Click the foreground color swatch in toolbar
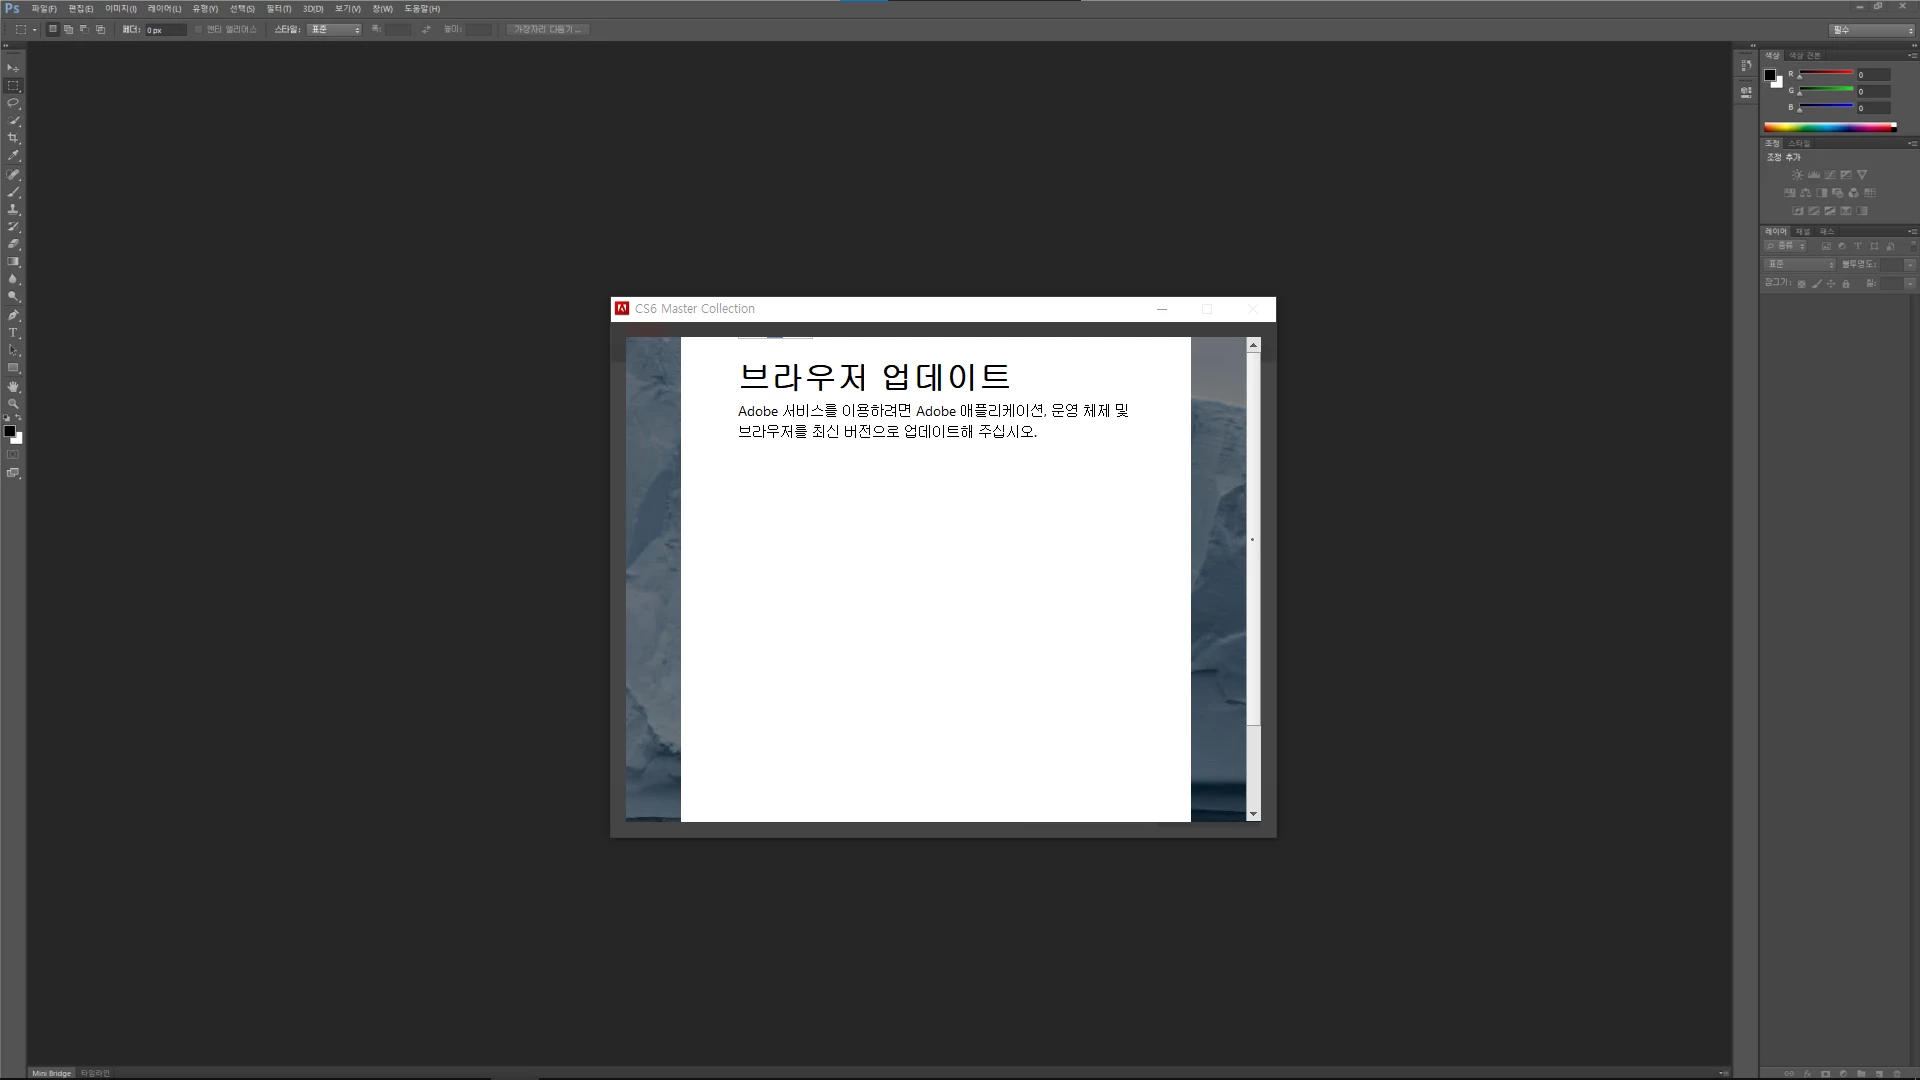Image resolution: width=1920 pixels, height=1080 pixels. click(9, 431)
